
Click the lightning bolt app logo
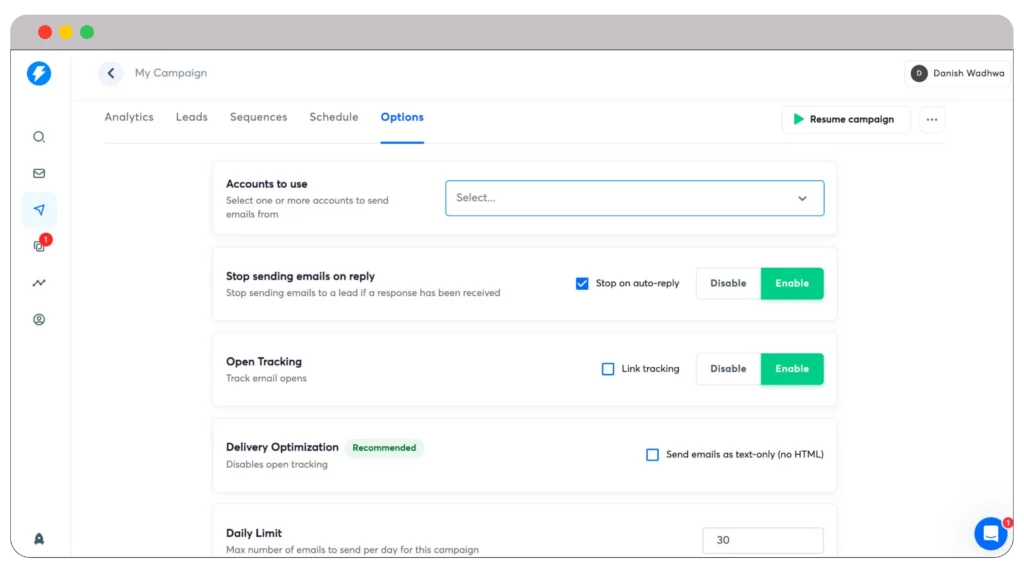point(38,74)
